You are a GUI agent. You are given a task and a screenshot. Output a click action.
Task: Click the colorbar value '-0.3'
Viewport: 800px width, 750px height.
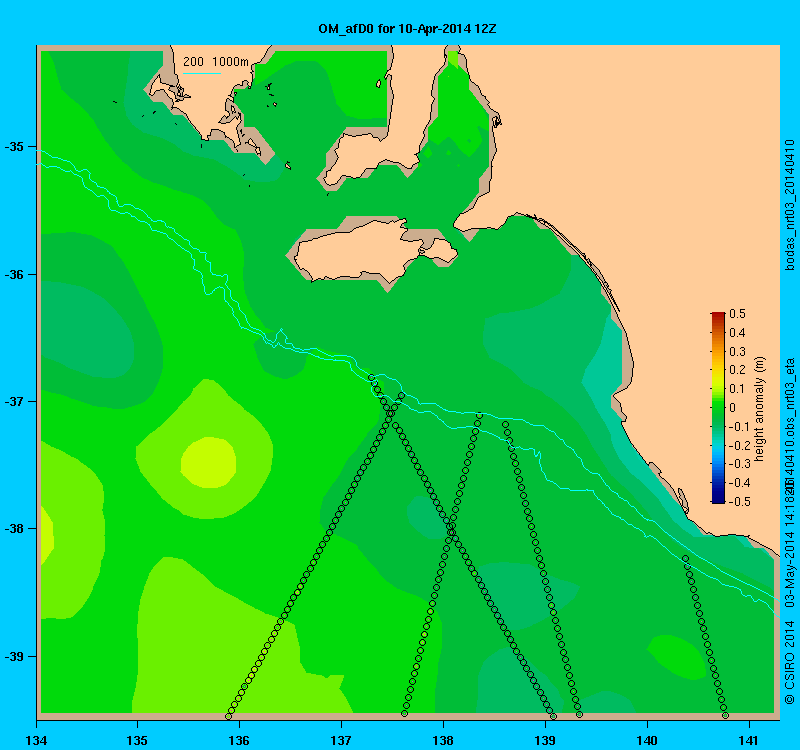click(738, 464)
